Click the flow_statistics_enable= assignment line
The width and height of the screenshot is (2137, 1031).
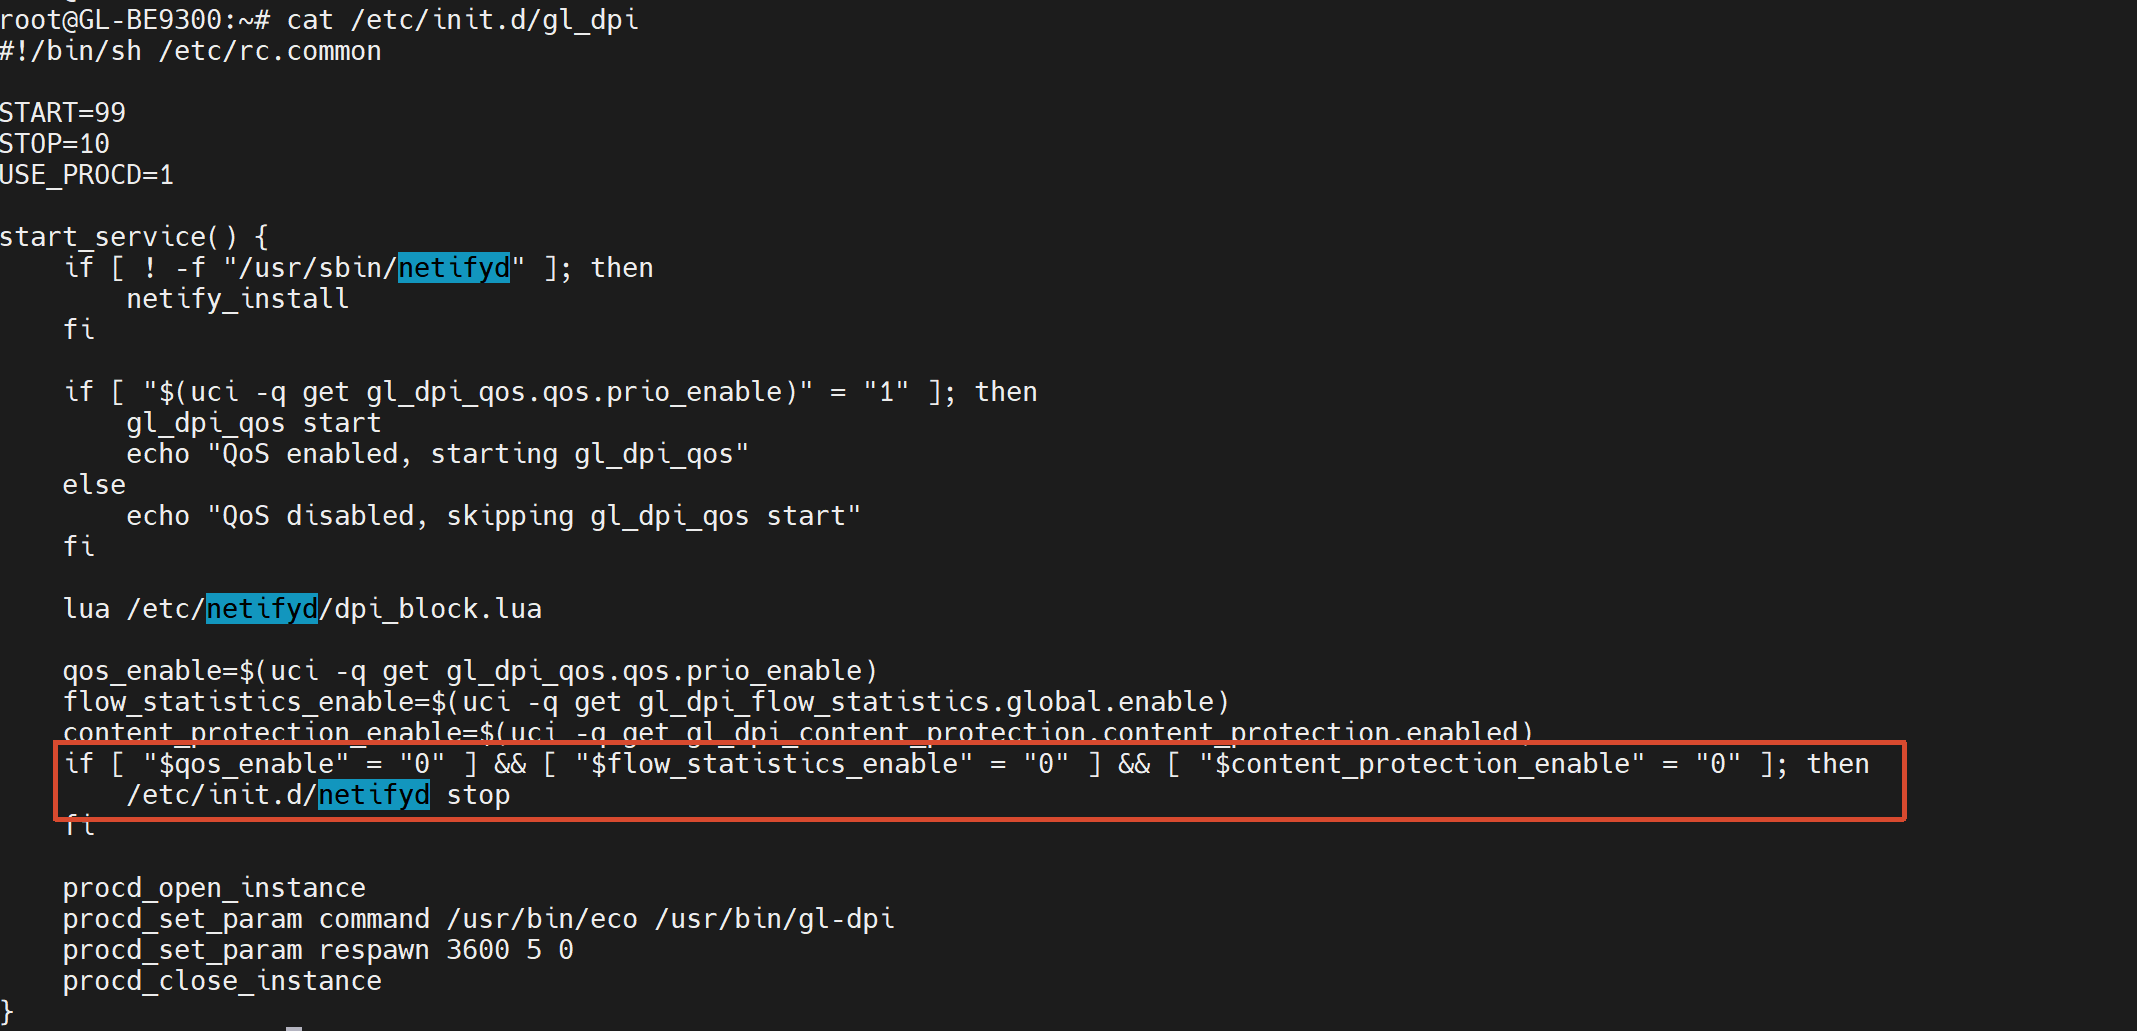click(646, 702)
